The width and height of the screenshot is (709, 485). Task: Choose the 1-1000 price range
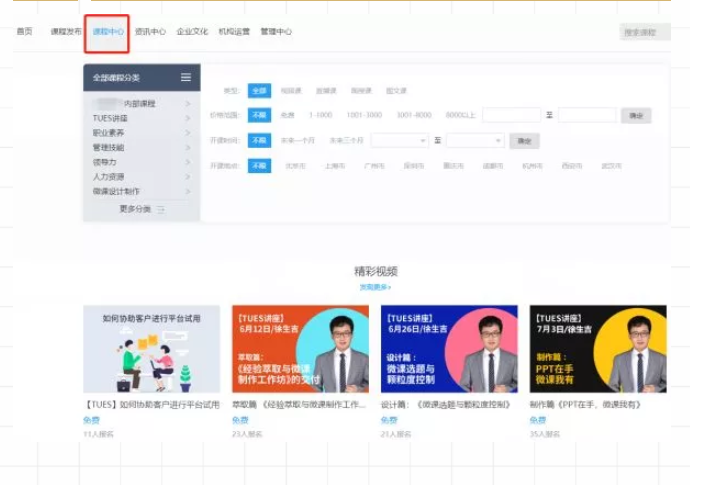coord(321,115)
